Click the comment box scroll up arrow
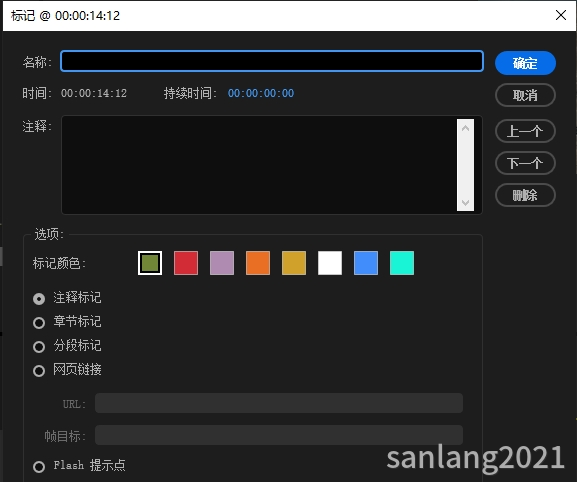Screen dimensions: 577x482 coord(465,128)
